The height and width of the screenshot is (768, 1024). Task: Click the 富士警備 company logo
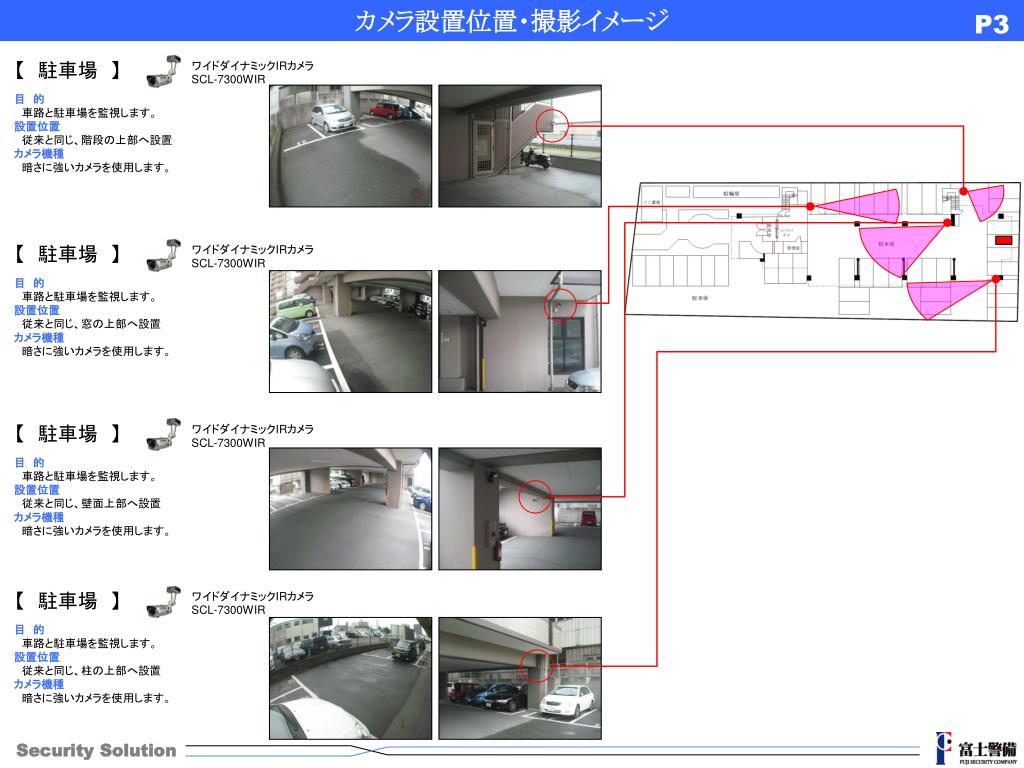tap(976, 748)
